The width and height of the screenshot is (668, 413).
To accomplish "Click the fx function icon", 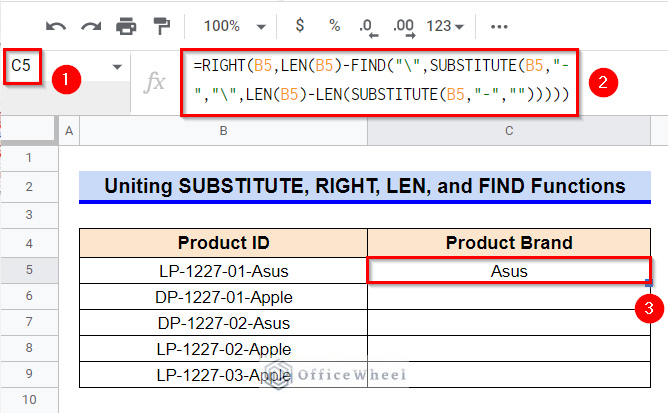I will coord(154,82).
